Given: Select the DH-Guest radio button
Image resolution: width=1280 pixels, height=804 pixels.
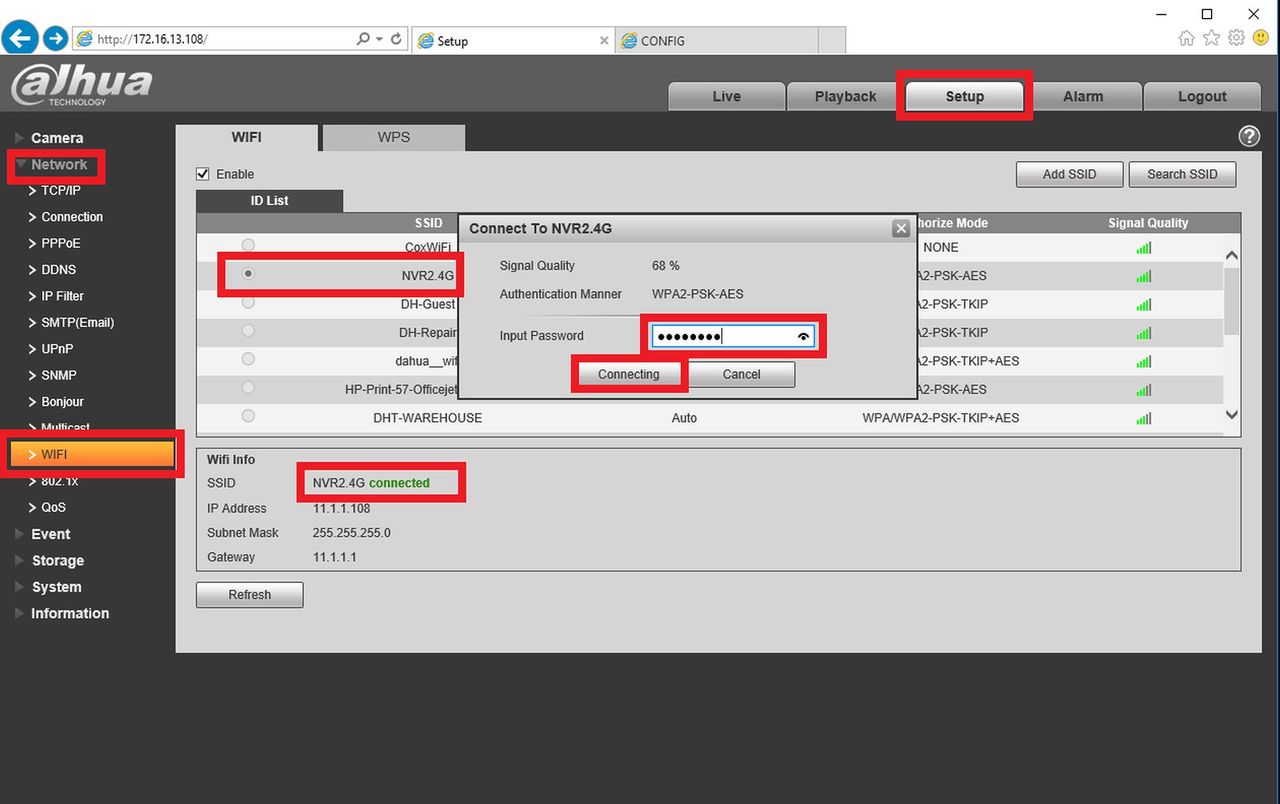Looking at the screenshot, I should click(248, 302).
